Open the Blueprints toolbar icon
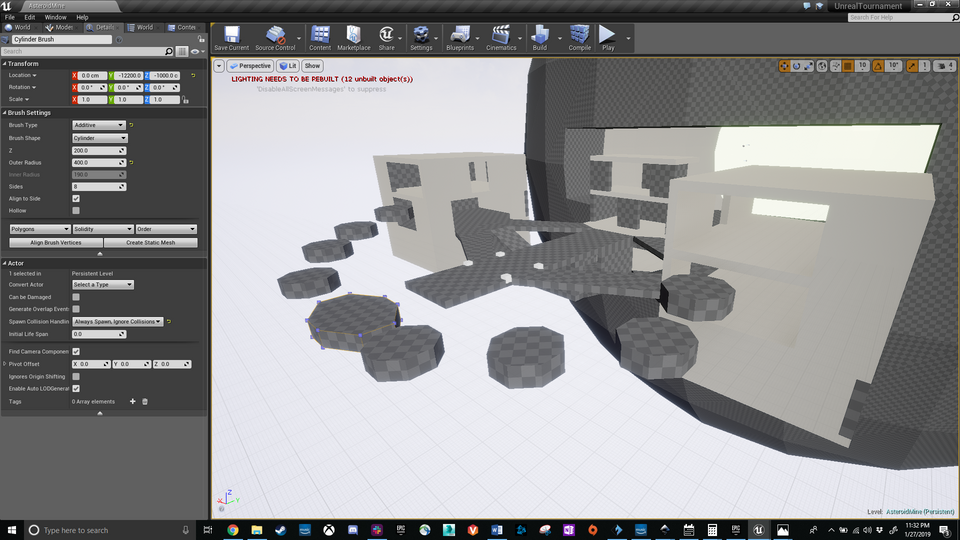 460,38
